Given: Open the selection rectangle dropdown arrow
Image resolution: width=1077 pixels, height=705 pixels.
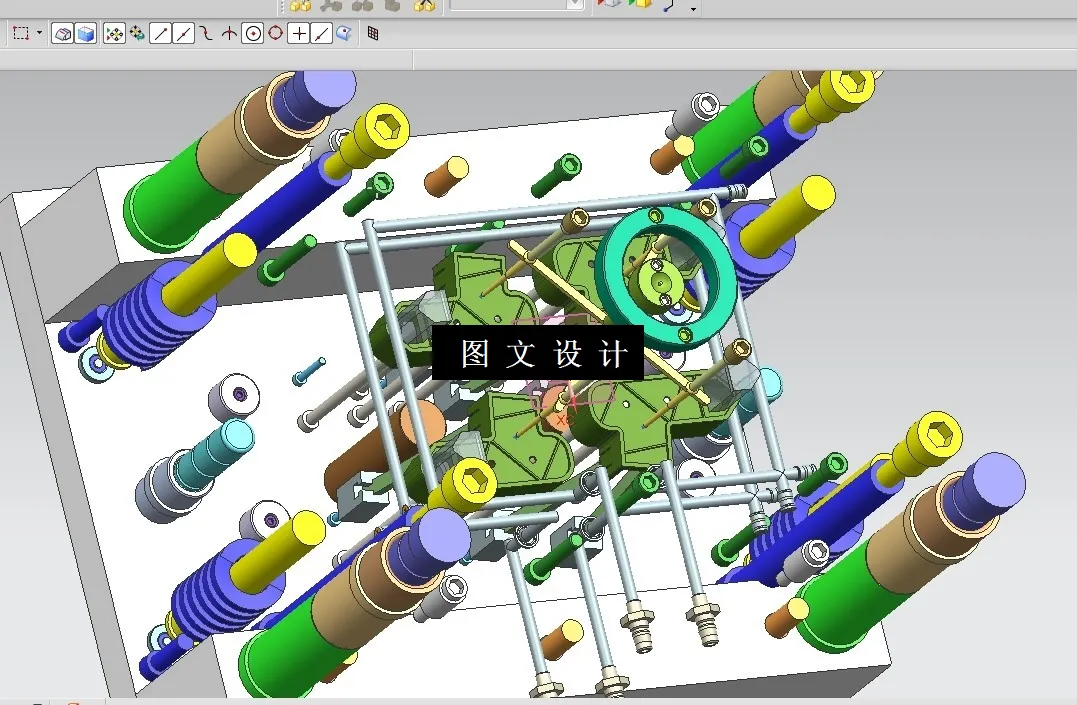Looking at the screenshot, I should 39,33.
